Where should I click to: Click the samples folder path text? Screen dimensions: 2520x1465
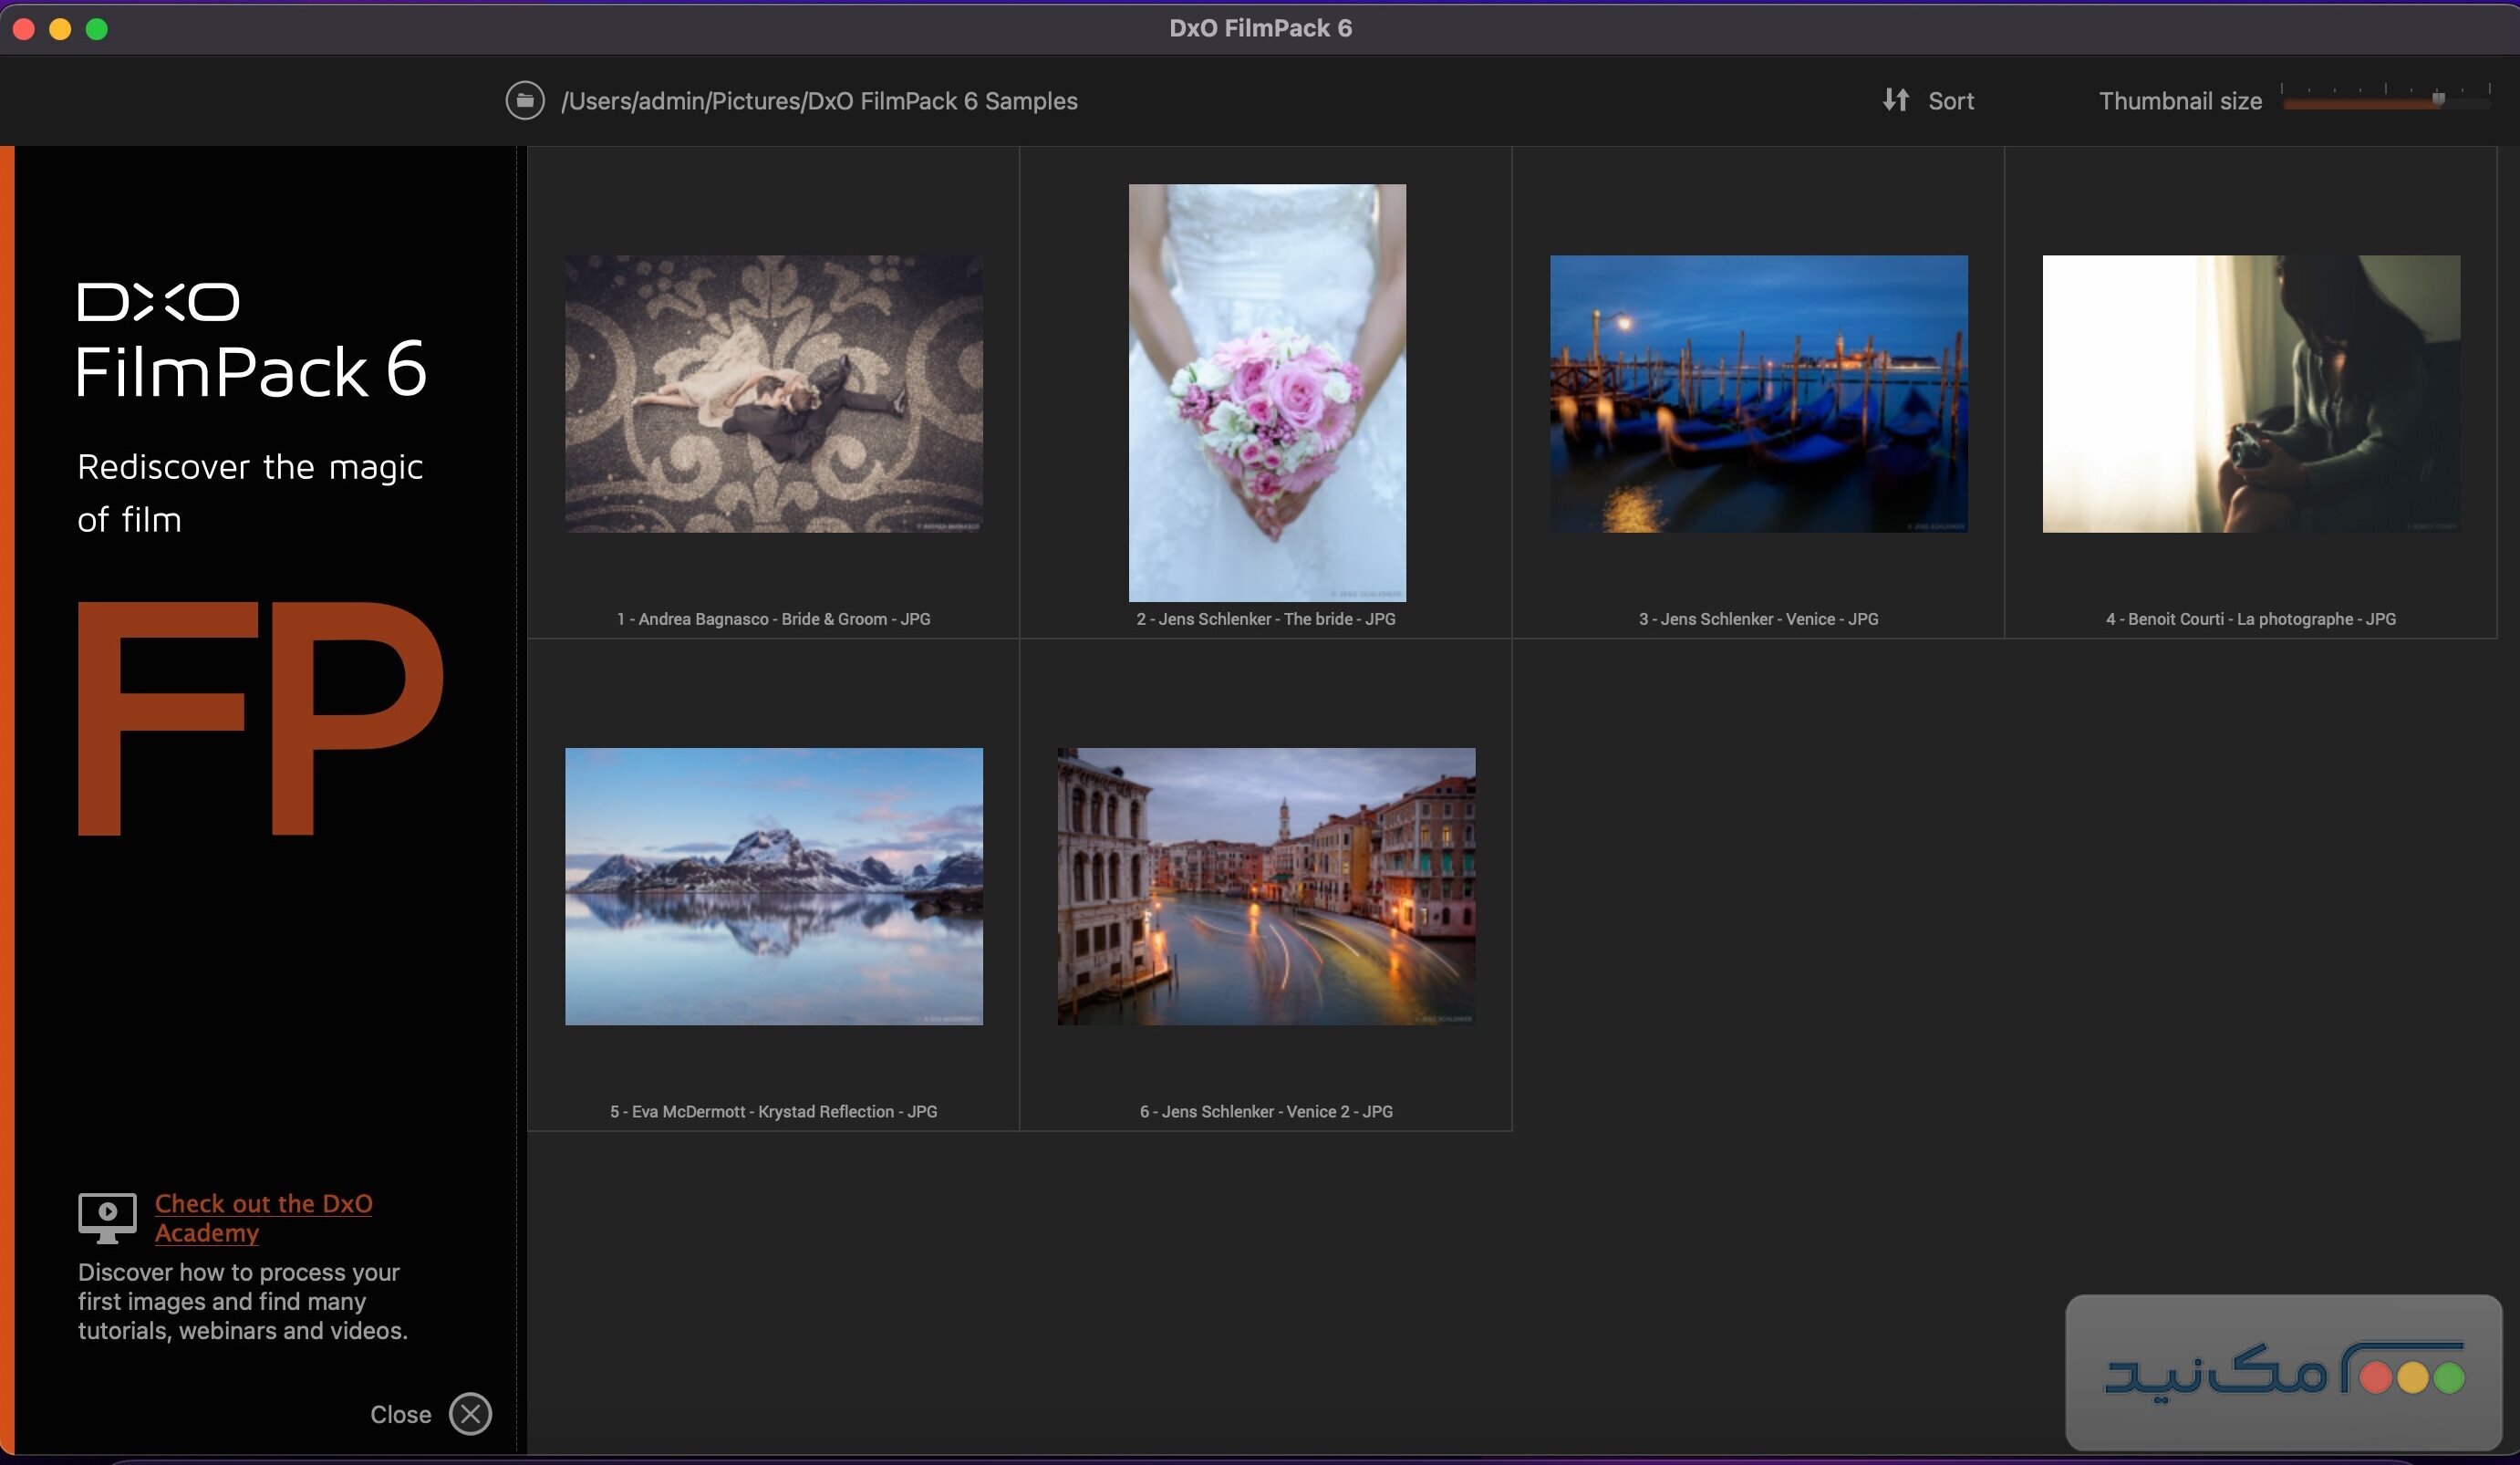click(x=818, y=100)
